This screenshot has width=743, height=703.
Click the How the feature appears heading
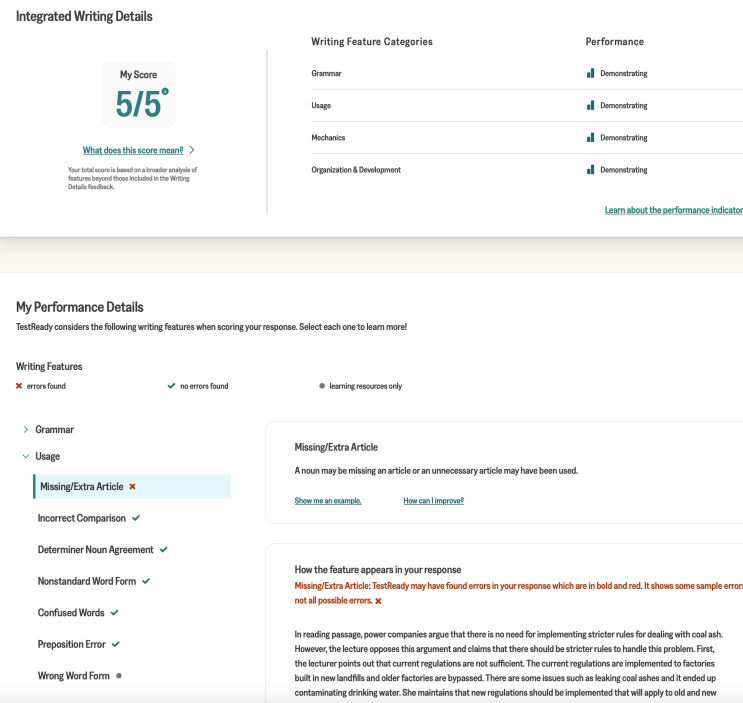[378, 570]
